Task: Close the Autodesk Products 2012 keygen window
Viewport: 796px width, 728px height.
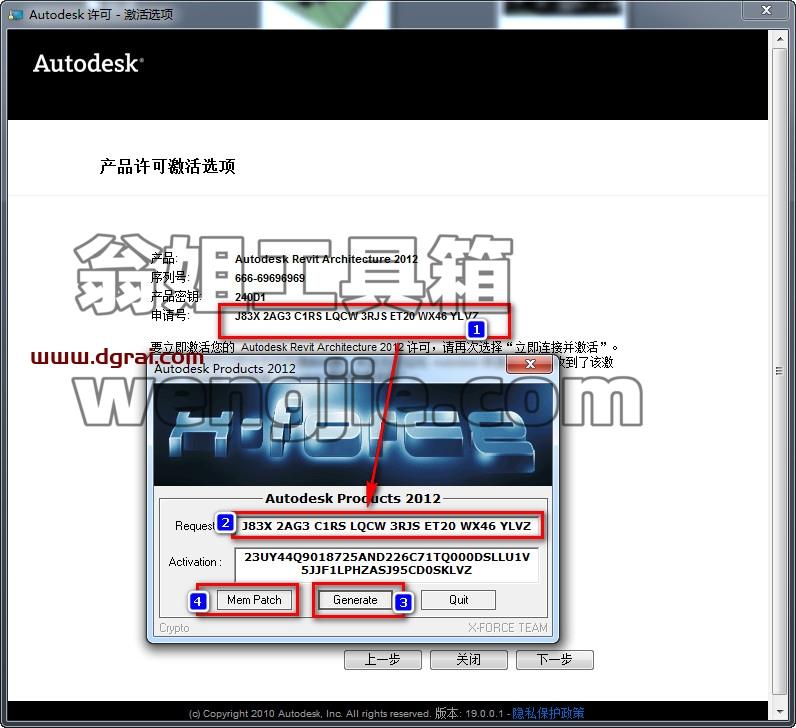Action: pyautogui.click(x=530, y=364)
